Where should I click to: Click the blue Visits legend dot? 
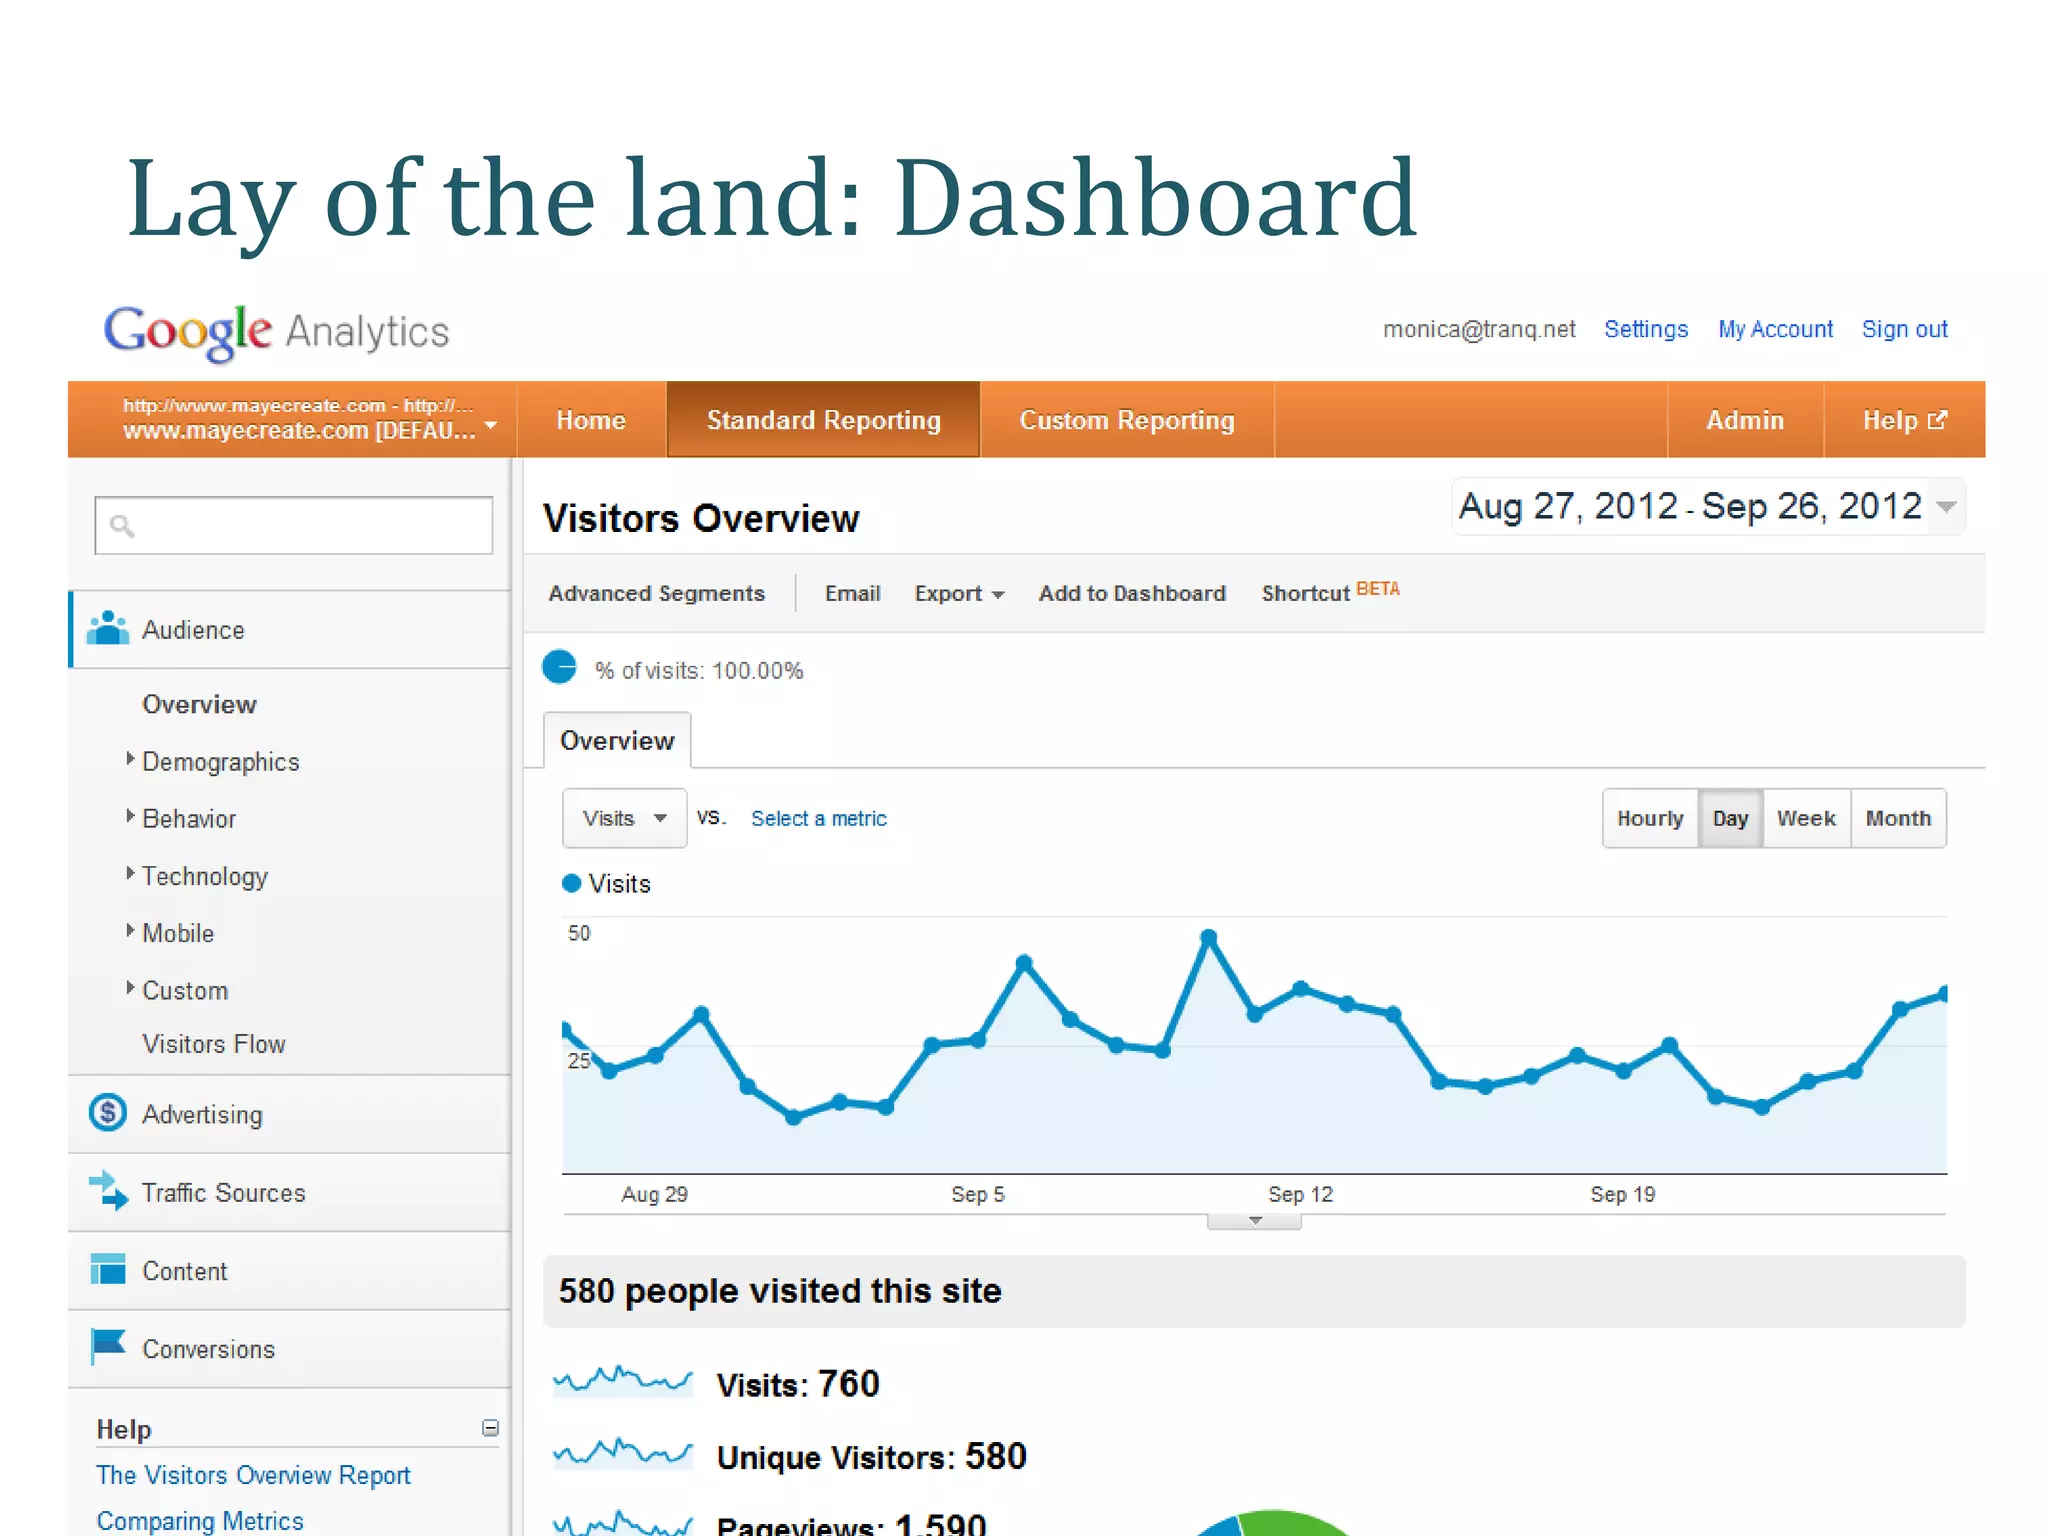(572, 883)
